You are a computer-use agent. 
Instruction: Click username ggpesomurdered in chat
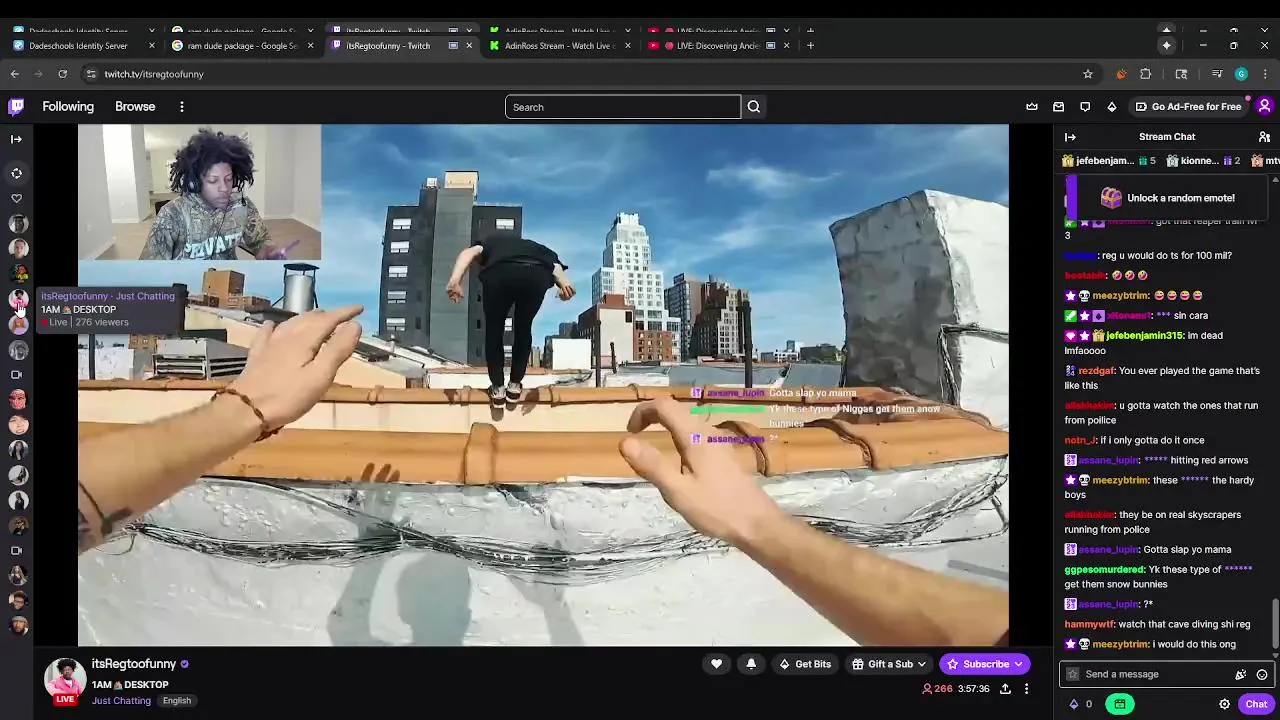(1104, 570)
